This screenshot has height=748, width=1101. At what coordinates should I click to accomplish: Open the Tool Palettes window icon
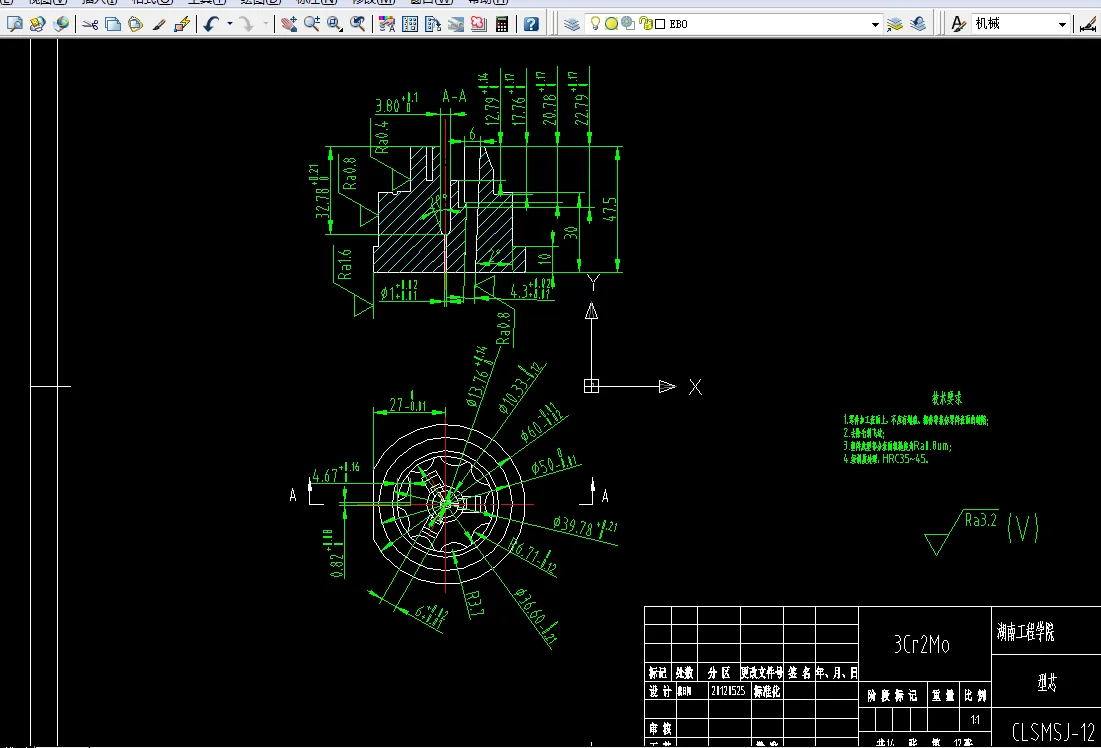coord(433,25)
